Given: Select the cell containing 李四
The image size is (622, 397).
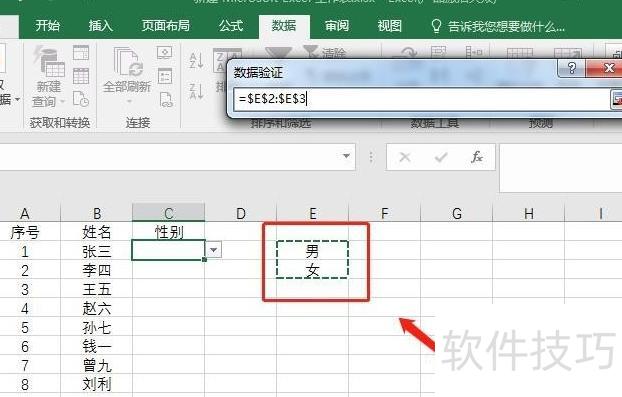Looking at the screenshot, I should (96, 270).
